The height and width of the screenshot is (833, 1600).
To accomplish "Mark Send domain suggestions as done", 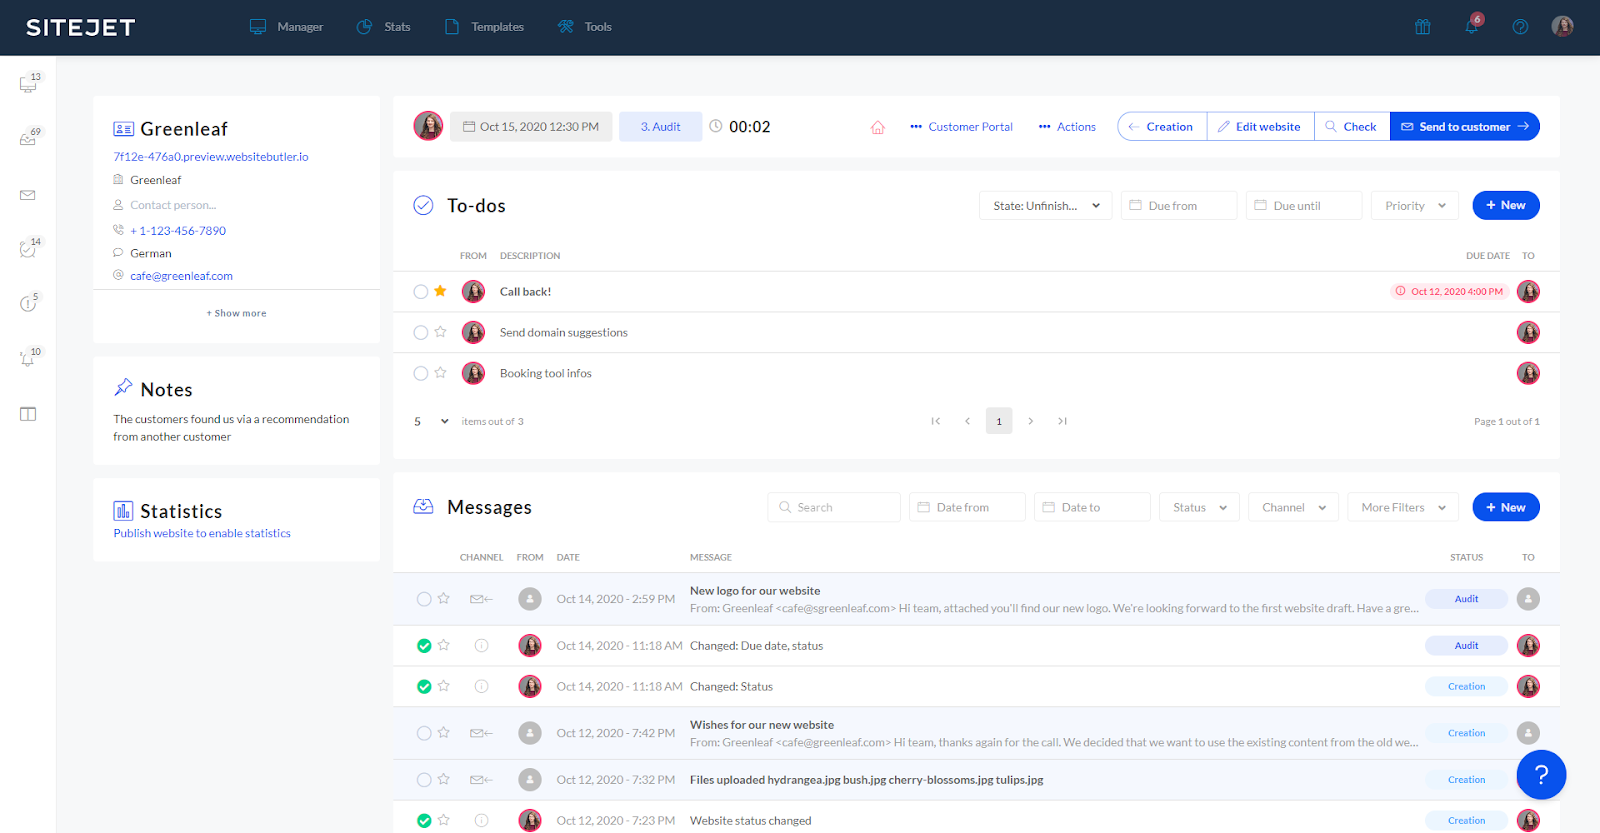I will click(x=421, y=333).
